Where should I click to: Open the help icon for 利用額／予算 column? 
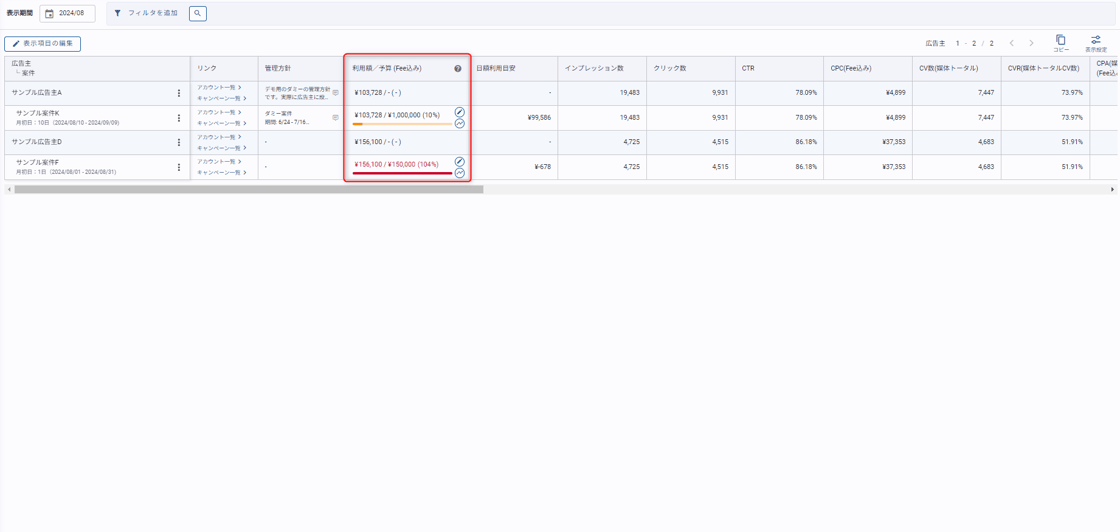click(x=458, y=69)
